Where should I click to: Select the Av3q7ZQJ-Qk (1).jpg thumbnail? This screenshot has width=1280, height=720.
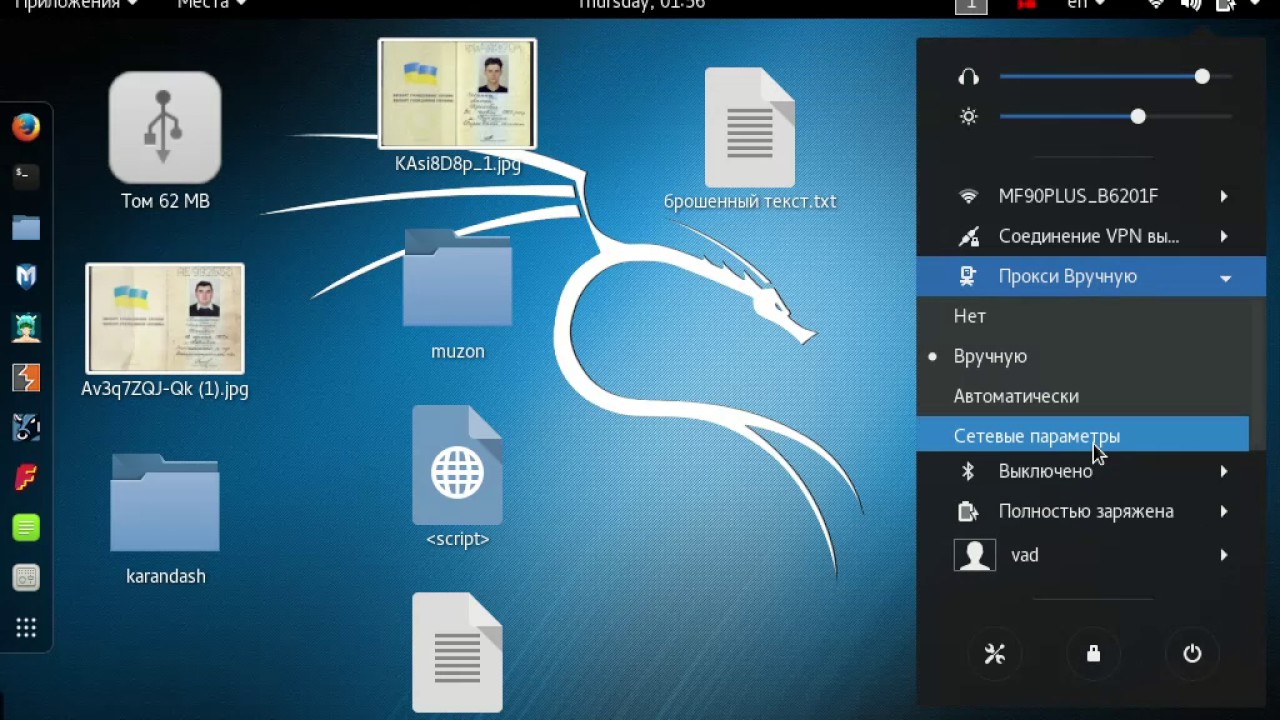[165, 318]
